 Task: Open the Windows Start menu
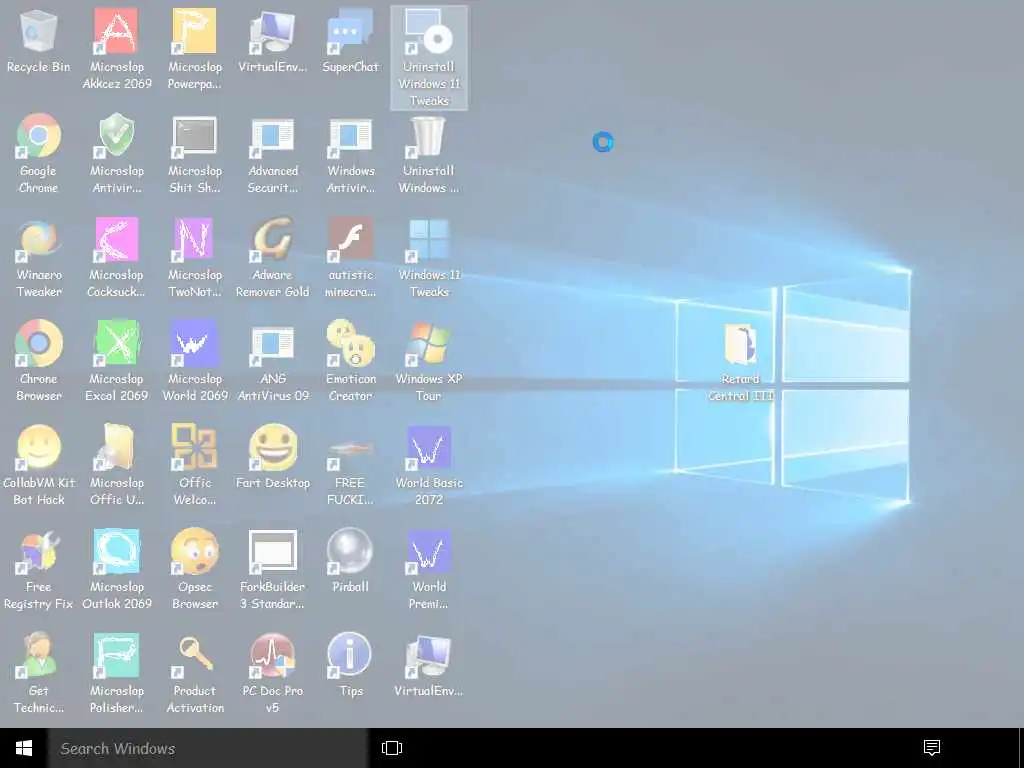pos(24,748)
